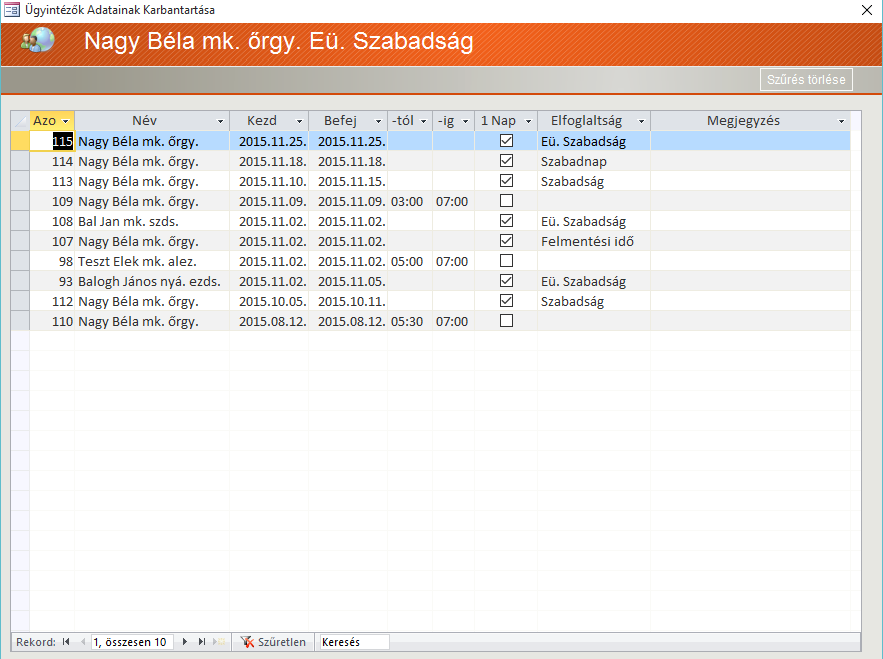Image resolution: width=883 pixels, height=659 pixels.
Task: Click Kezd date 2015.08.12. in record 110
Action: [x=269, y=321]
